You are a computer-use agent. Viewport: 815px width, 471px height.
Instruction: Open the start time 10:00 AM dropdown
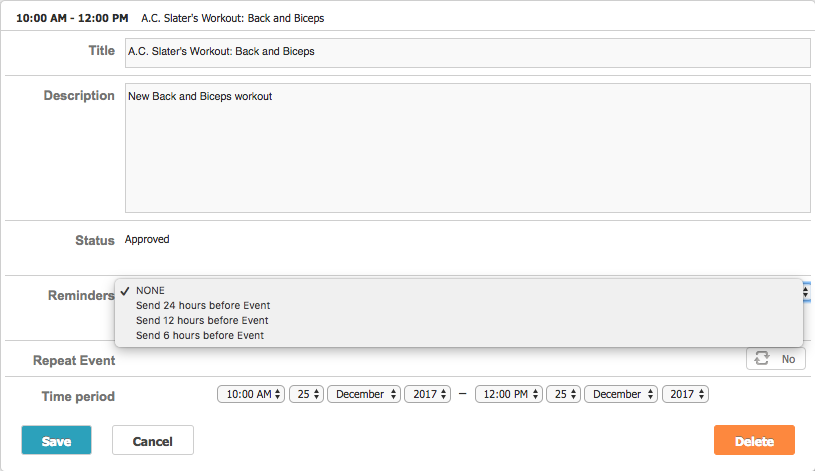(x=251, y=394)
